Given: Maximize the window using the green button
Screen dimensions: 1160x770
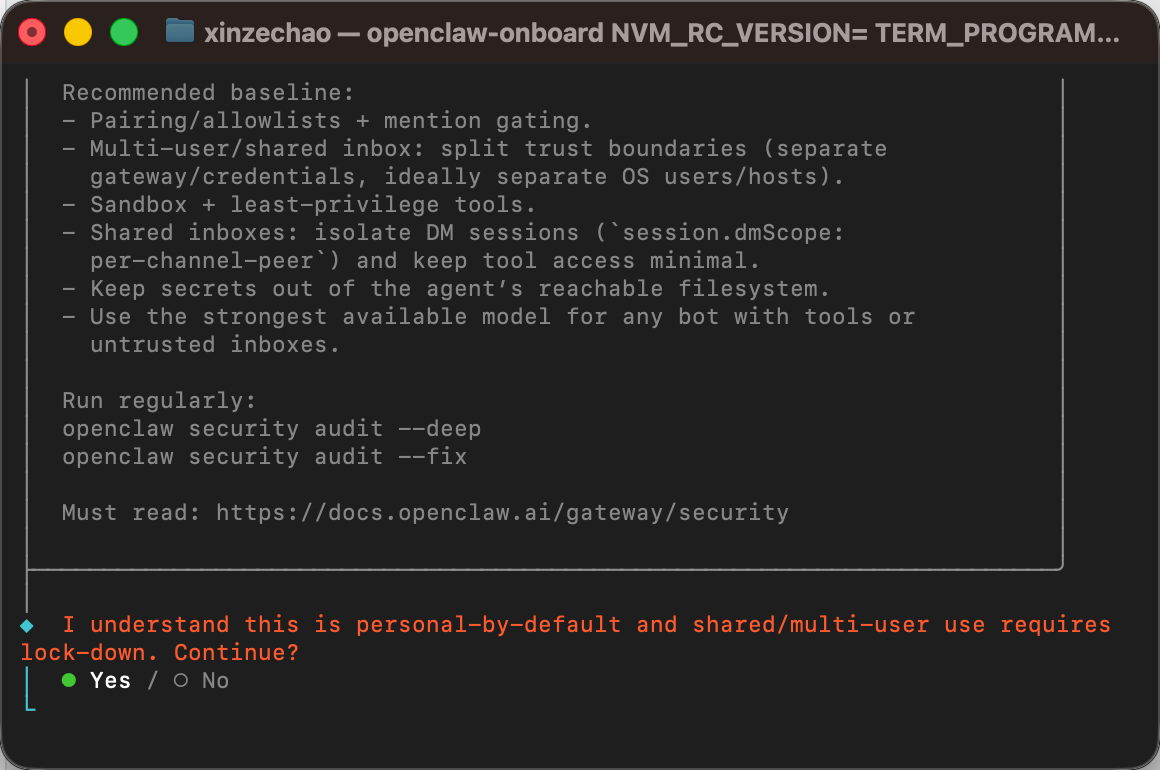Looking at the screenshot, I should tap(124, 33).
